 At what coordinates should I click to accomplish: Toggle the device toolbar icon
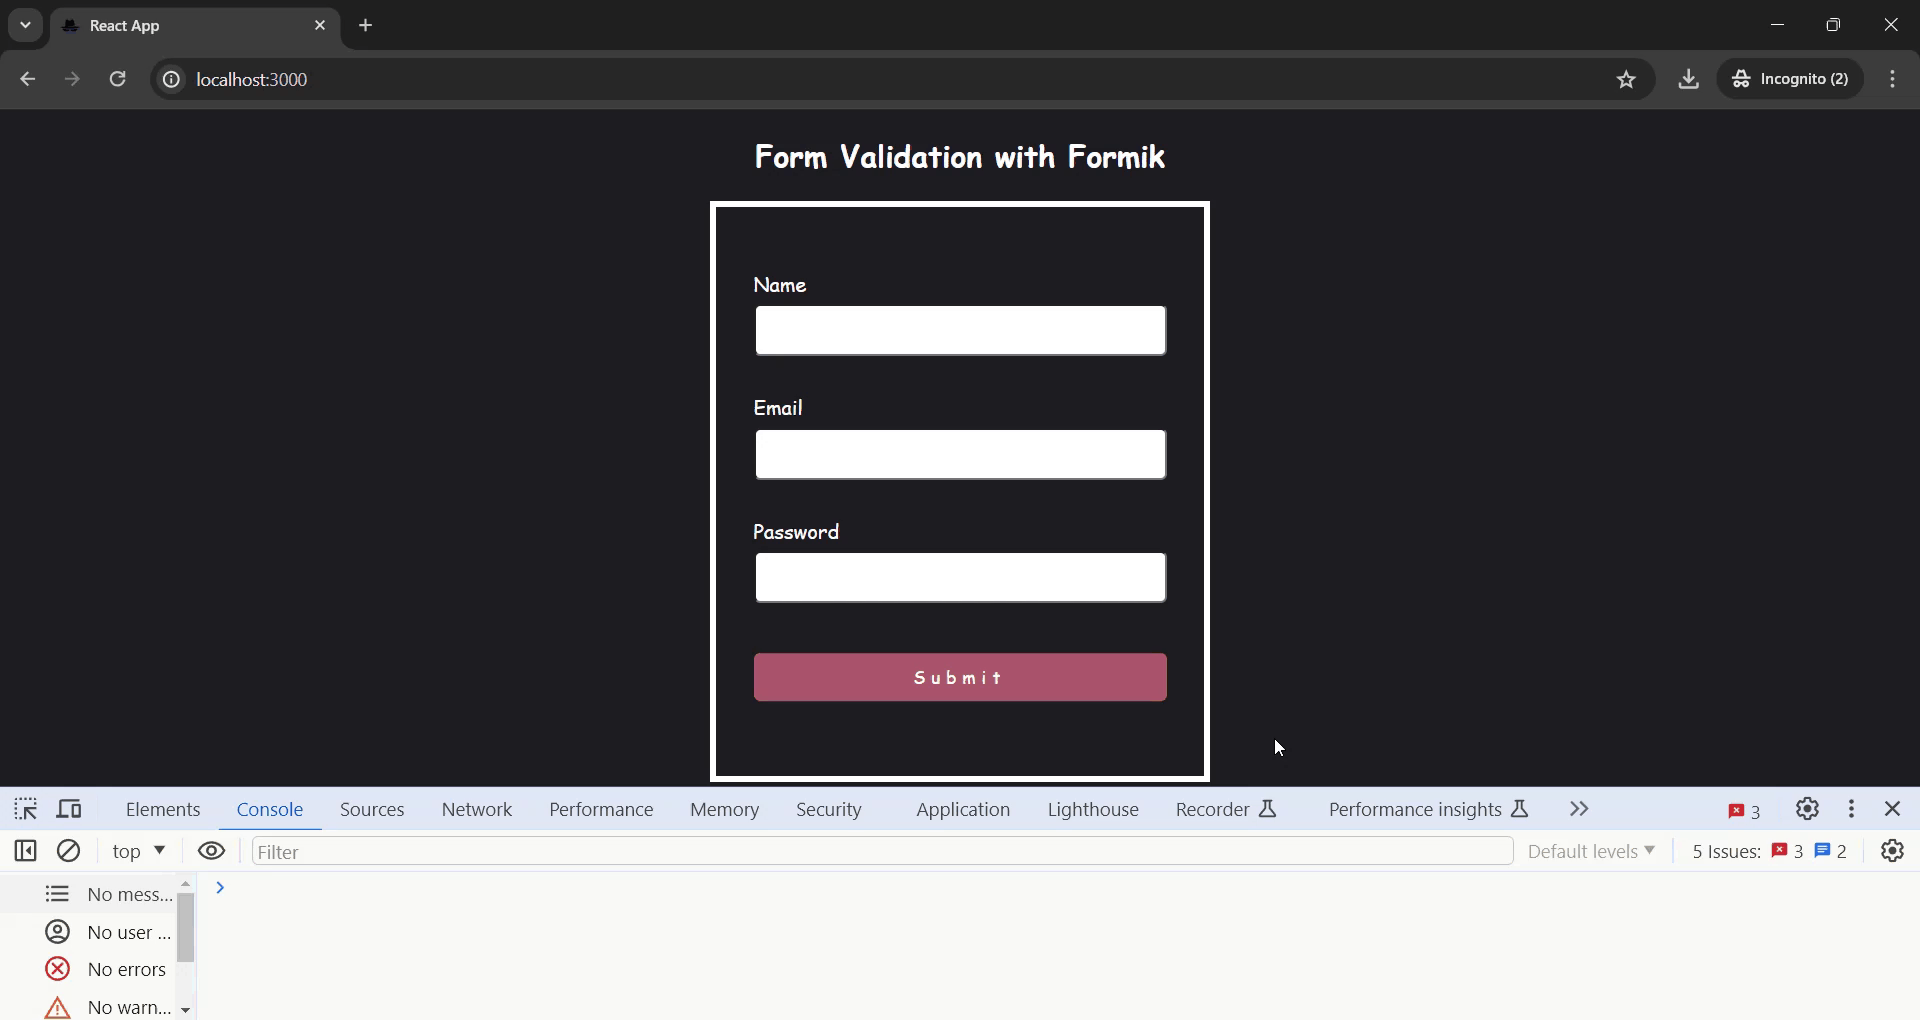[x=69, y=809]
